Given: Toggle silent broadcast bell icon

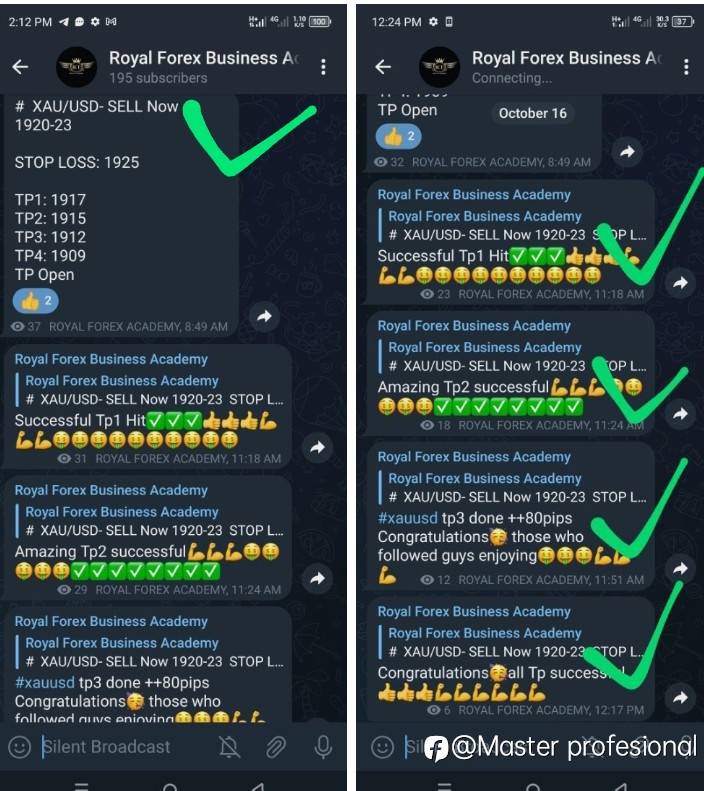Looking at the screenshot, I should pos(229,747).
